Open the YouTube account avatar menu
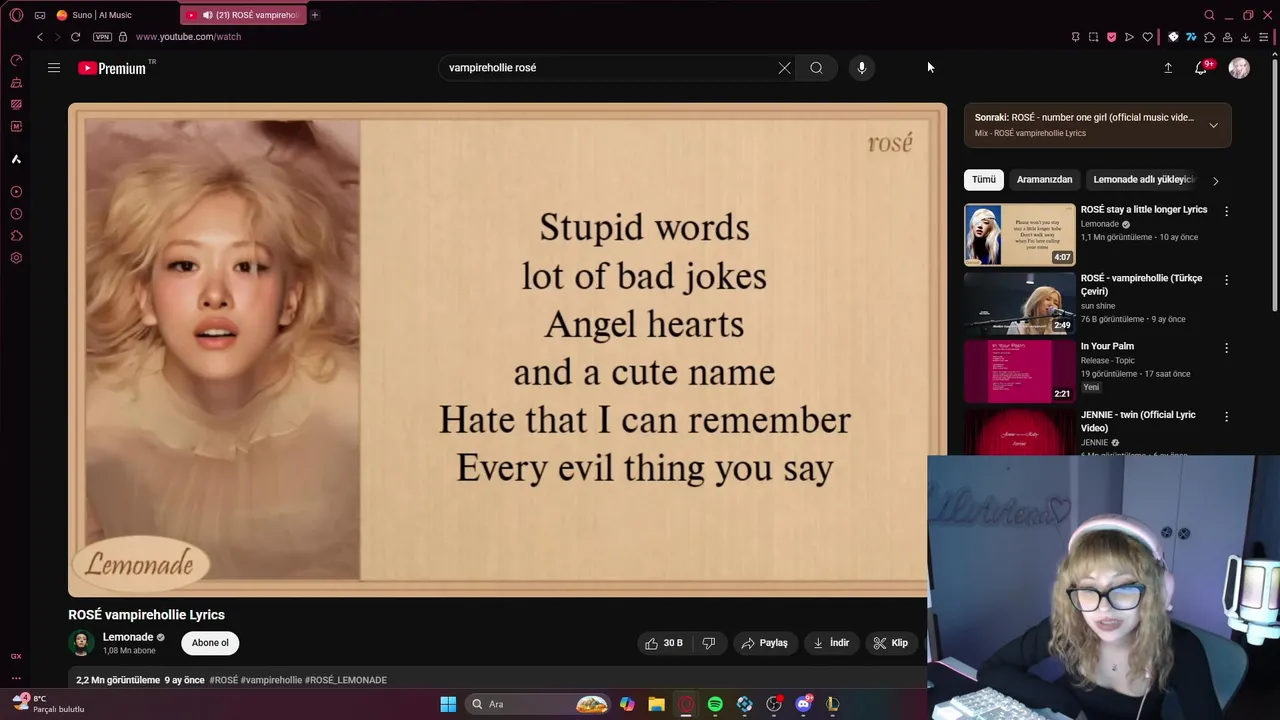This screenshot has height=720, width=1280. click(1239, 68)
